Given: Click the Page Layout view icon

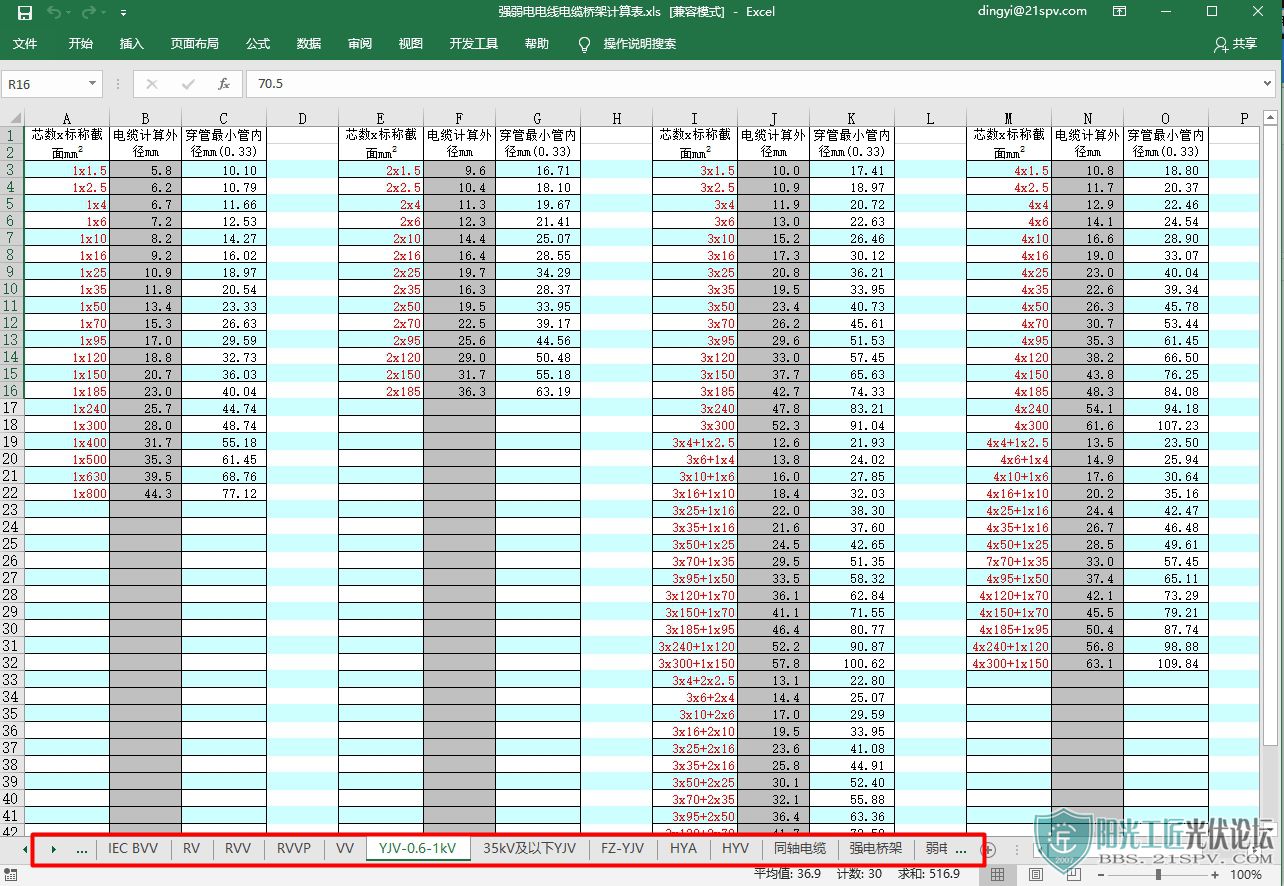Looking at the screenshot, I should pyautogui.click(x=1035, y=874).
